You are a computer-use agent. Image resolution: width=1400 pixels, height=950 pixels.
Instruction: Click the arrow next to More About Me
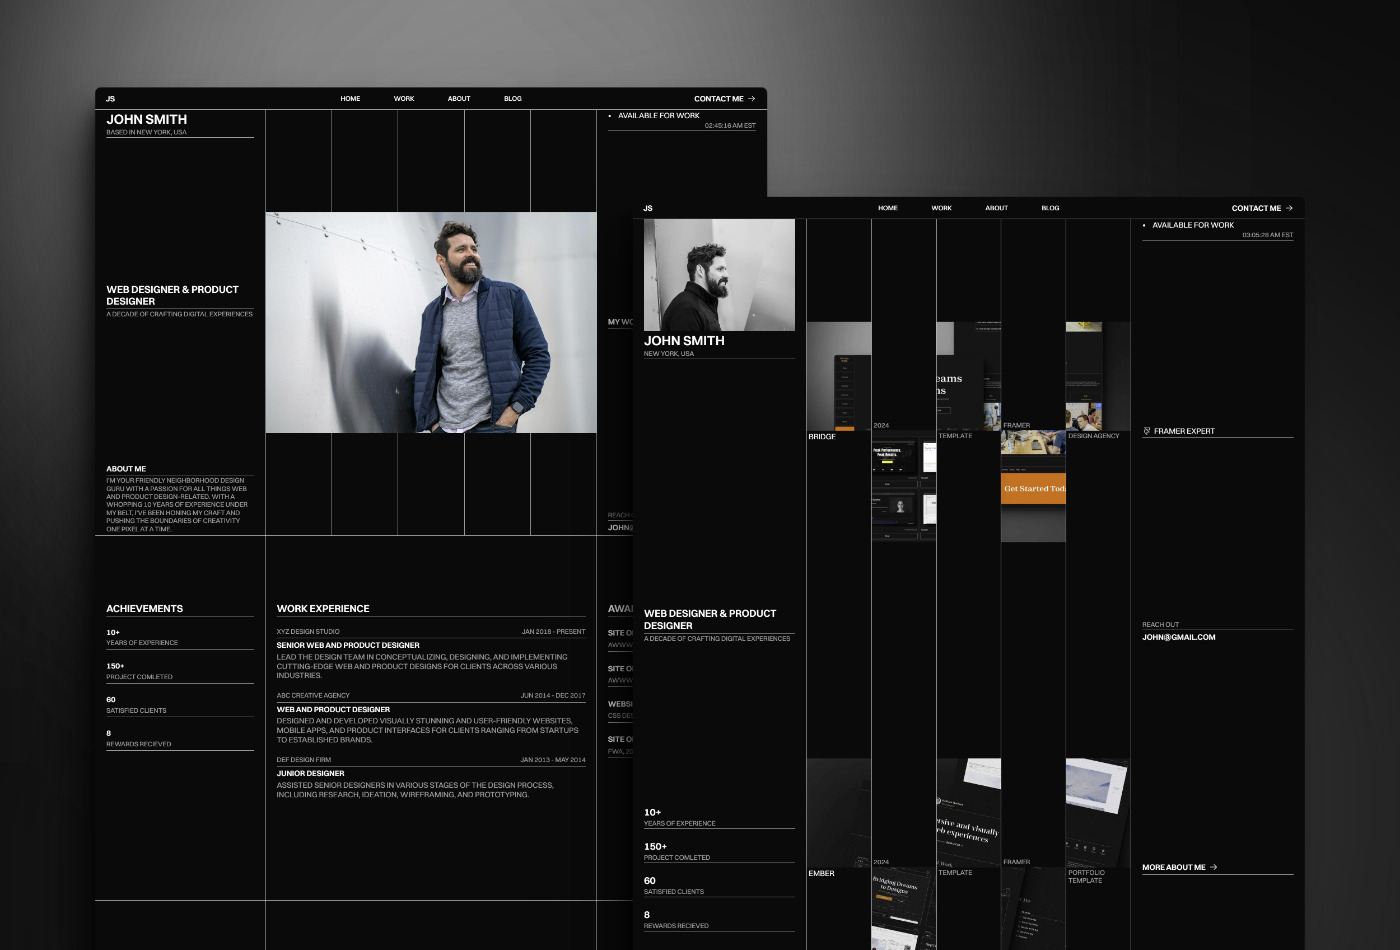[1214, 867]
